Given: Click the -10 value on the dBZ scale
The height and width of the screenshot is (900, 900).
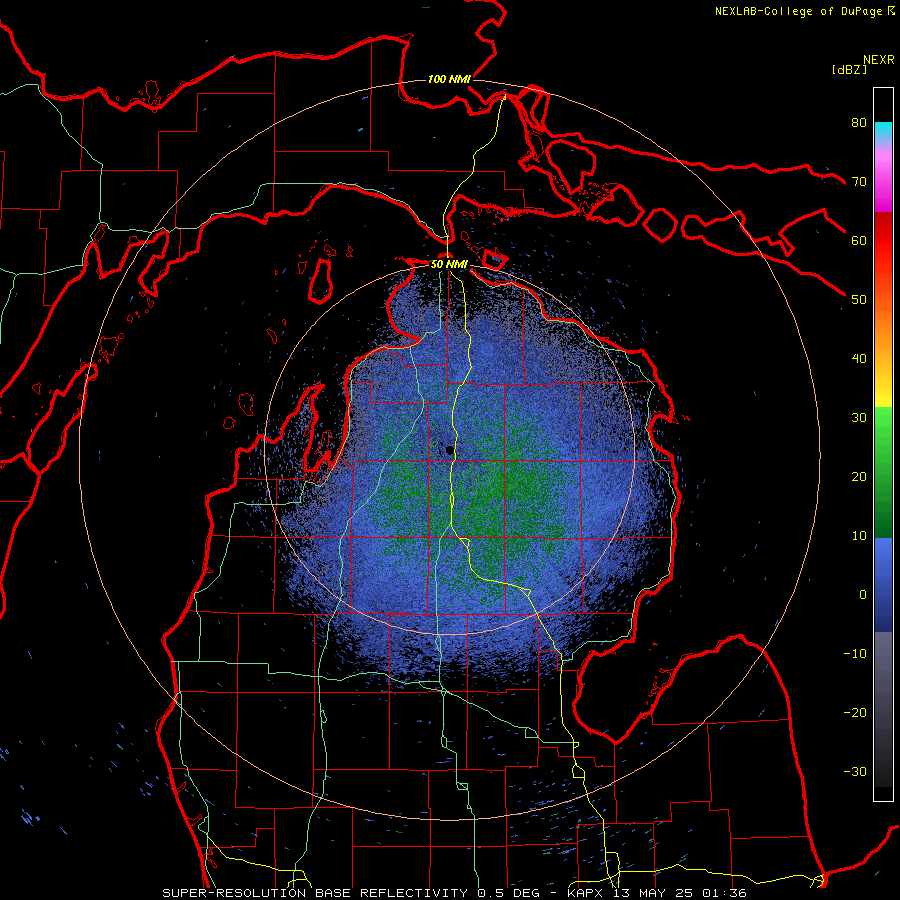Looking at the screenshot, I should click(x=855, y=654).
